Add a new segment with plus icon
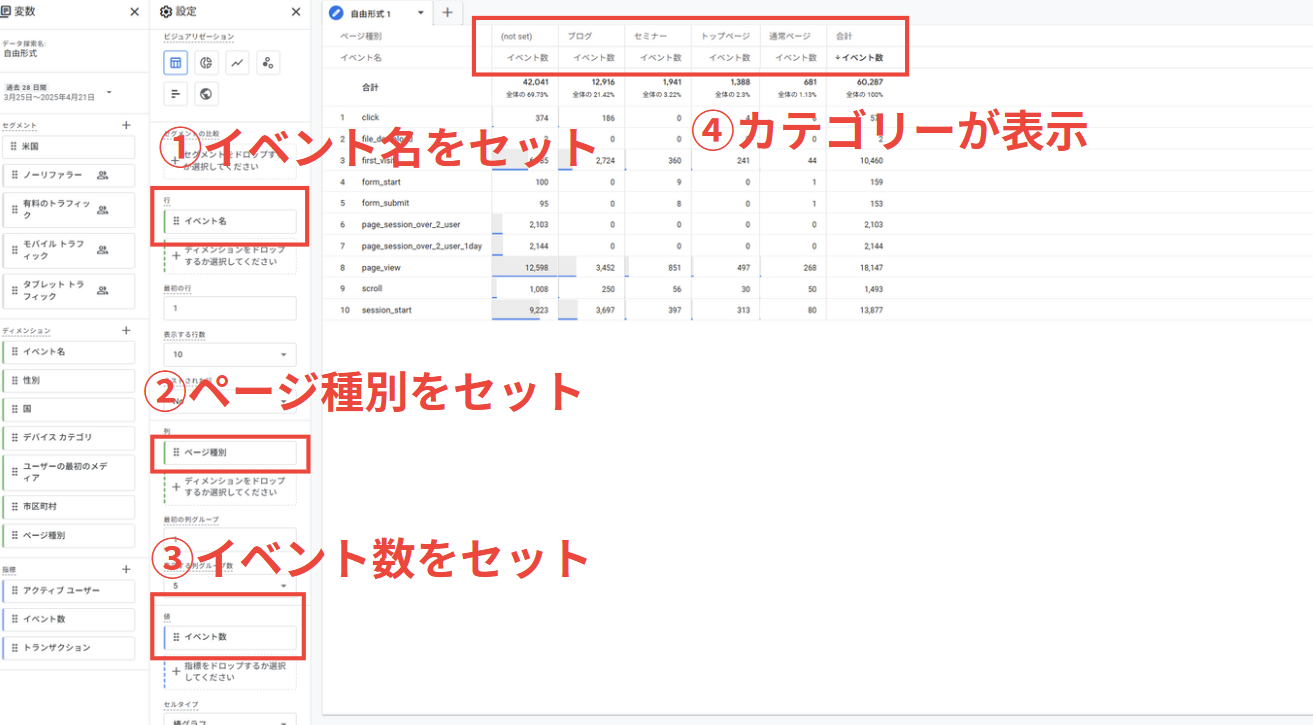 pyautogui.click(x=126, y=125)
